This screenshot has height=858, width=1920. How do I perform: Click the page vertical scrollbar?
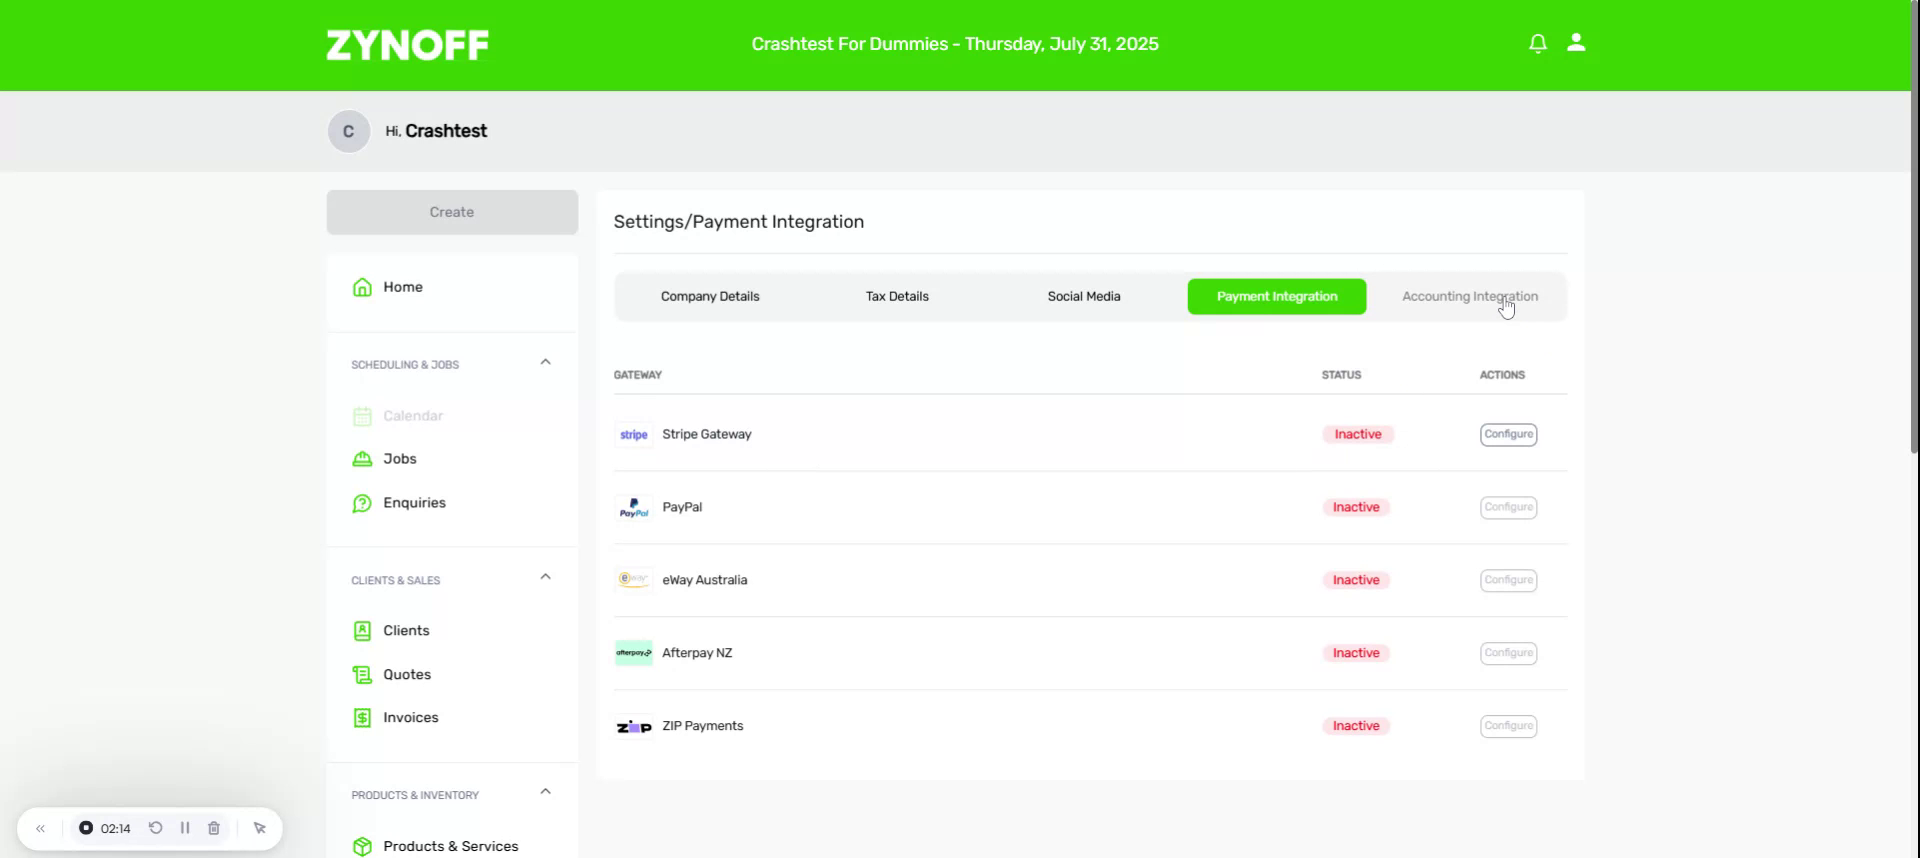pyautogui.click(x=1915, y=226)
